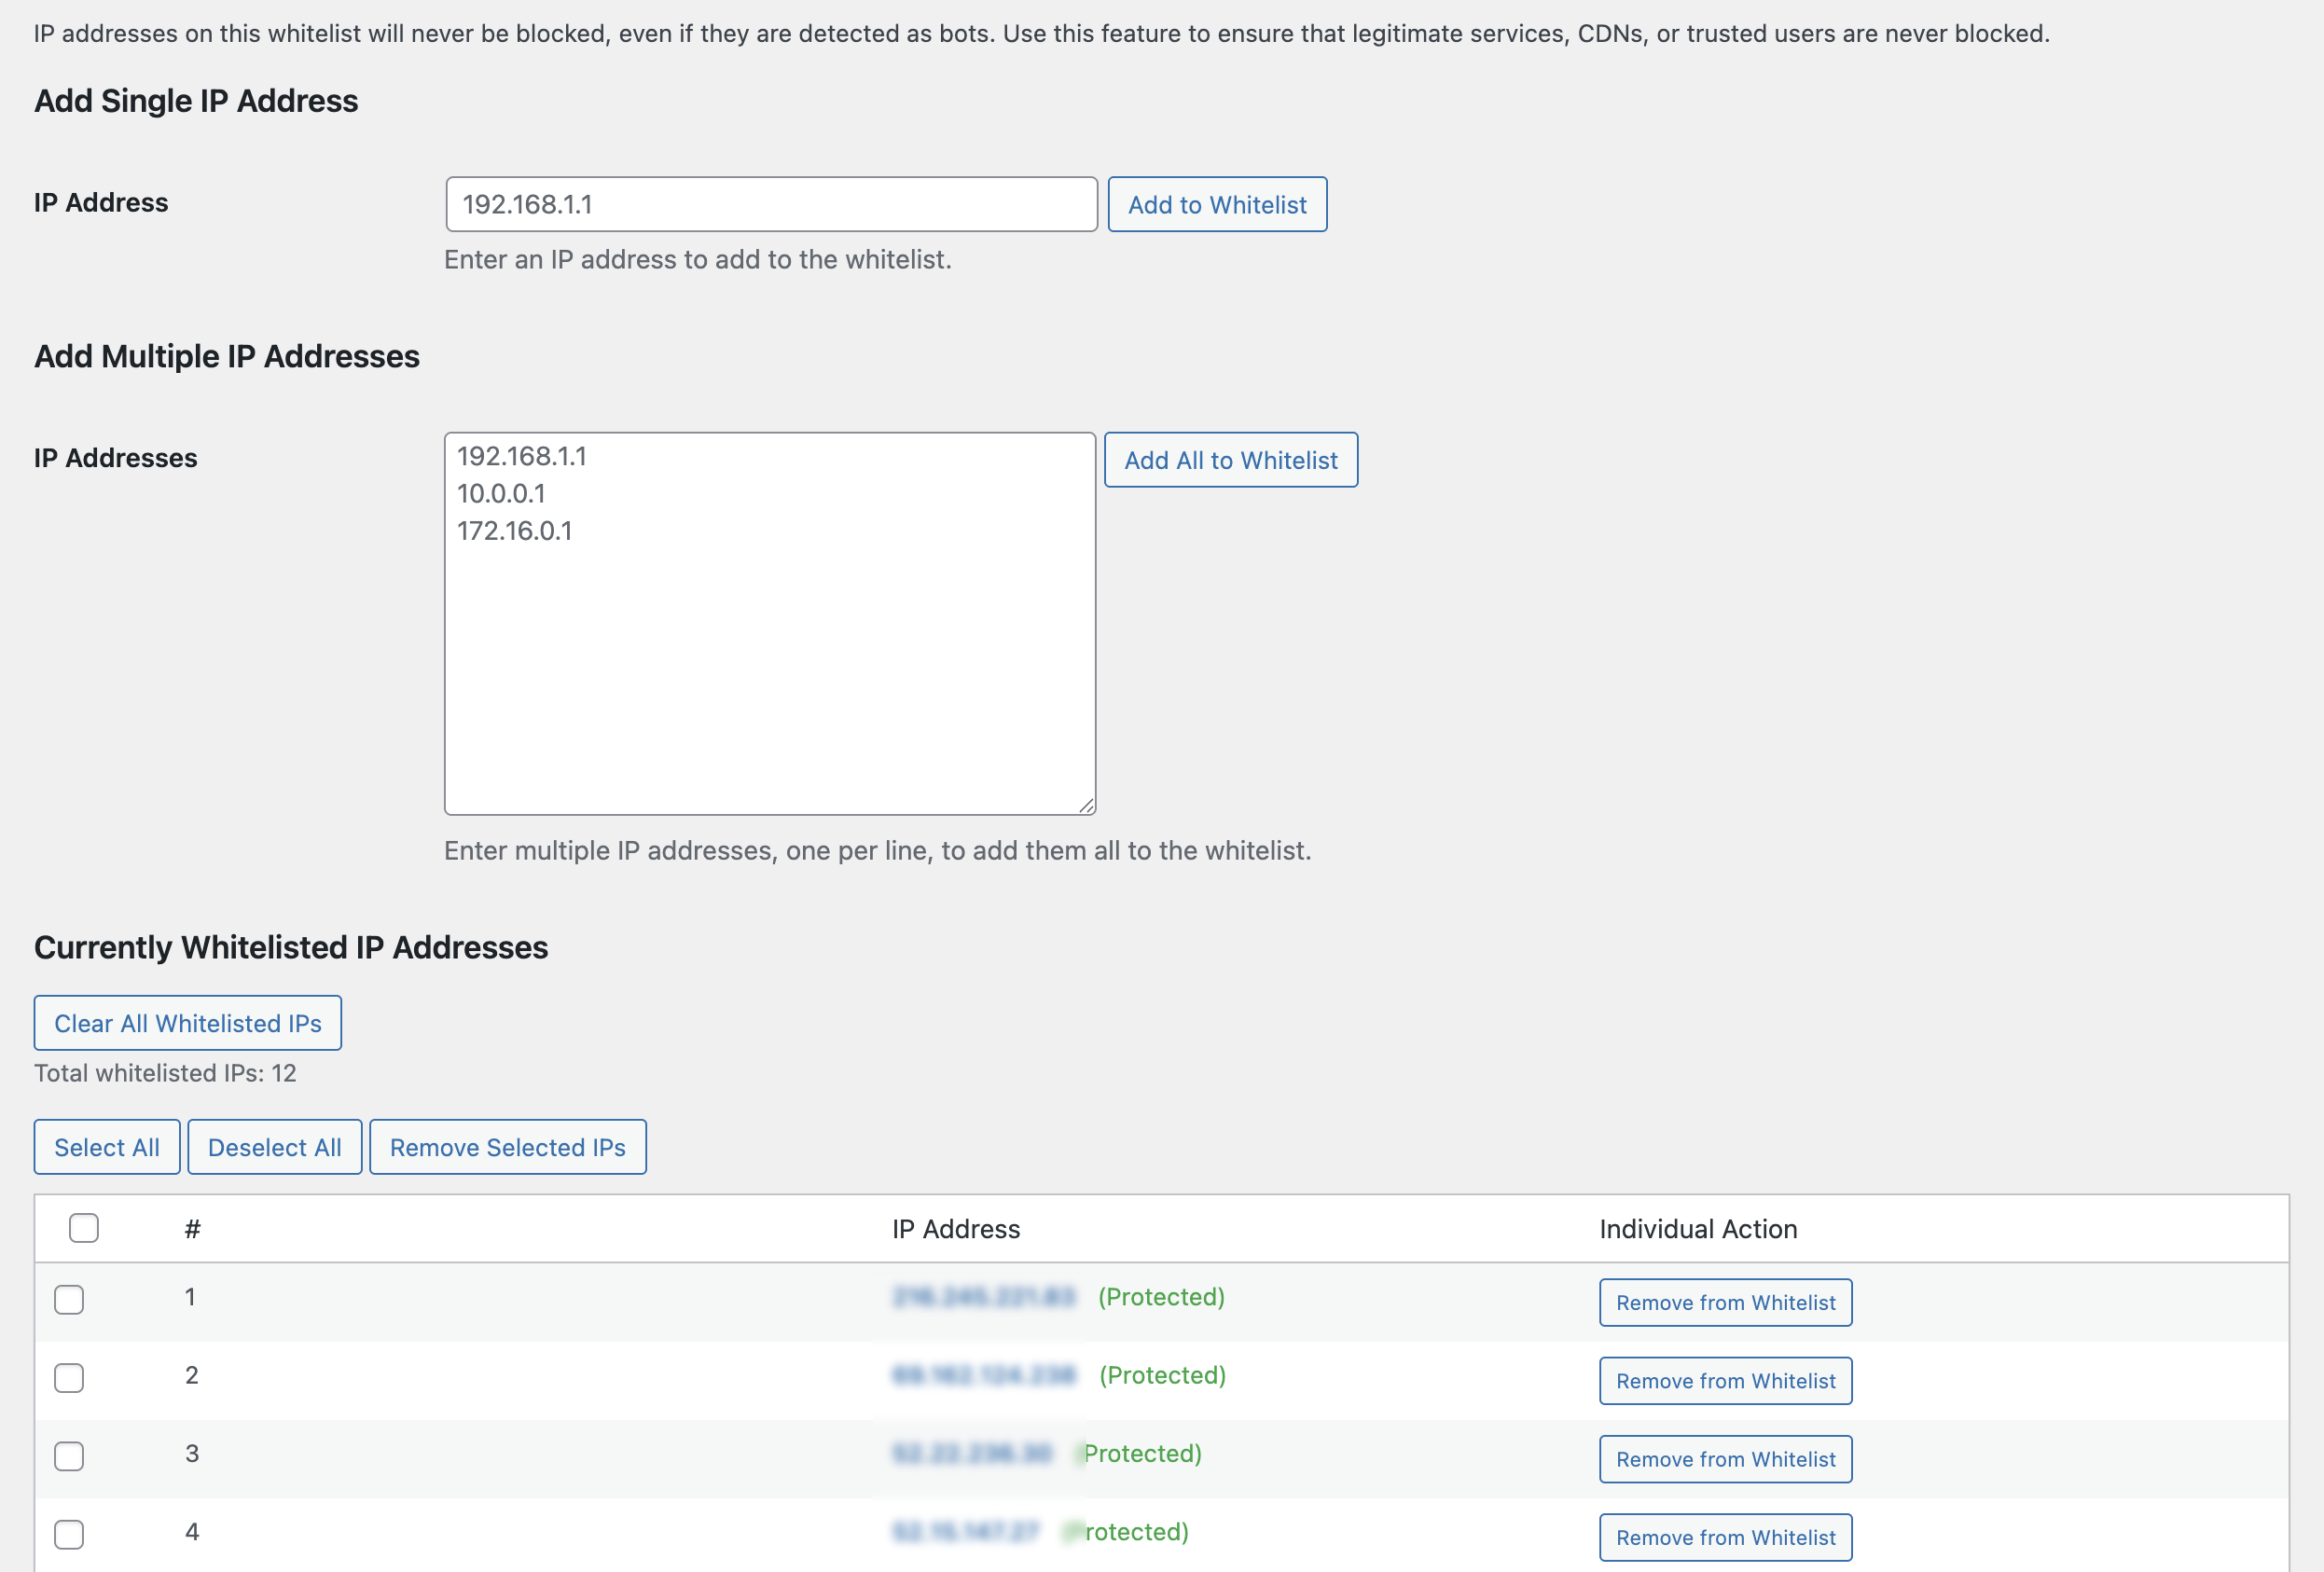Click inside the multiple IP Addresses textarea
This screenshot has width=2324, height=1572.
[x=770, y=640]
